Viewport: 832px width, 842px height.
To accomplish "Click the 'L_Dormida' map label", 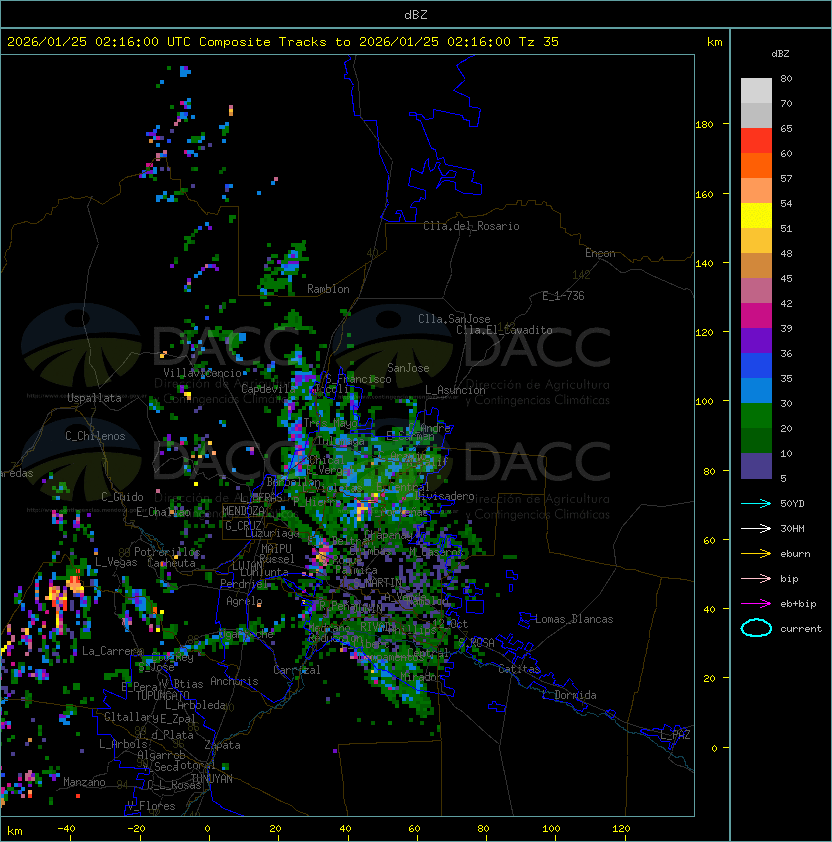I will click(x=569, y=695).
